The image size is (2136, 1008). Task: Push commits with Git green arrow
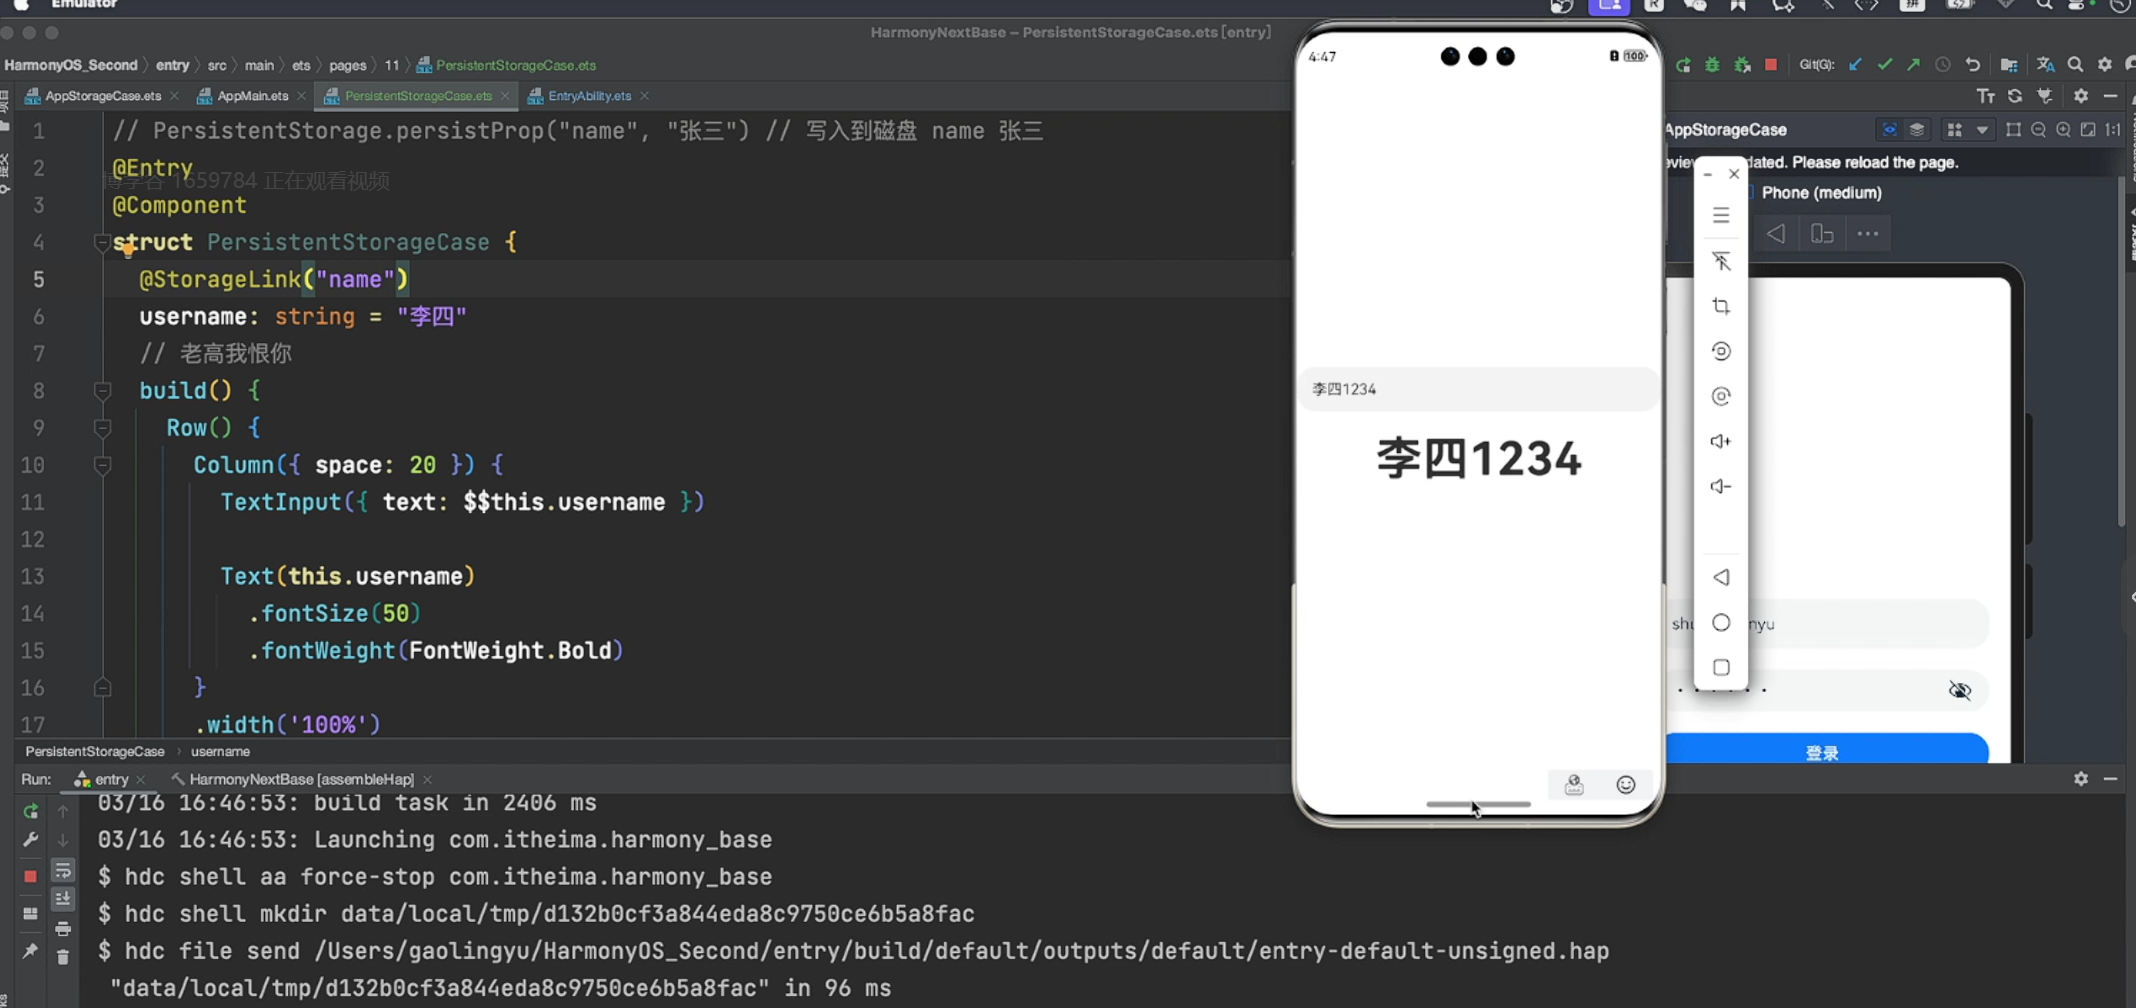point(1913,65)
